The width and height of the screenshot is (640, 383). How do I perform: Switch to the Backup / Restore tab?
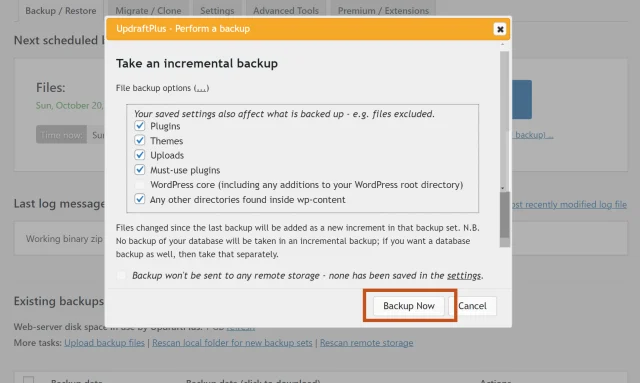click(x=60, y=11)
